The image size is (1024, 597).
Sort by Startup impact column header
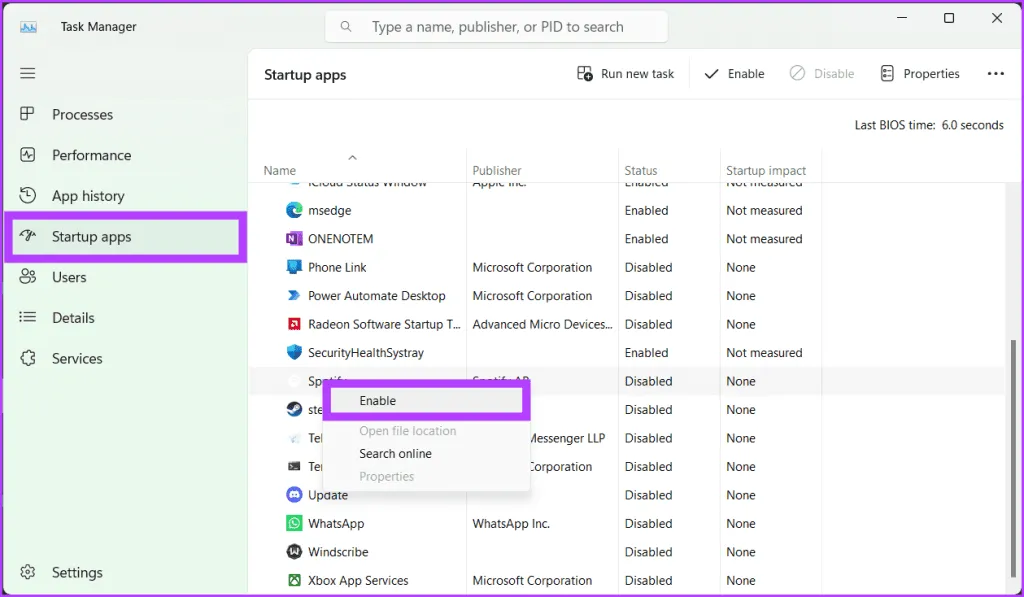click(766, 171)
